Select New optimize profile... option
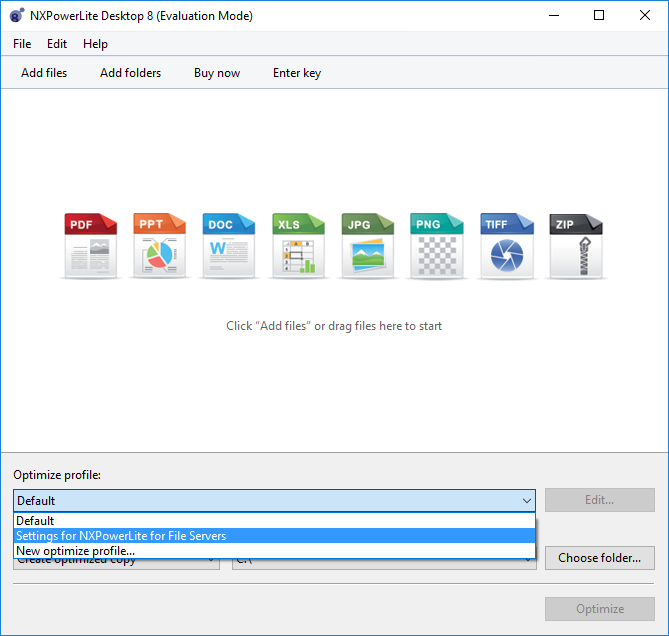Screen dimensions: 669x636 coord(274,550)
